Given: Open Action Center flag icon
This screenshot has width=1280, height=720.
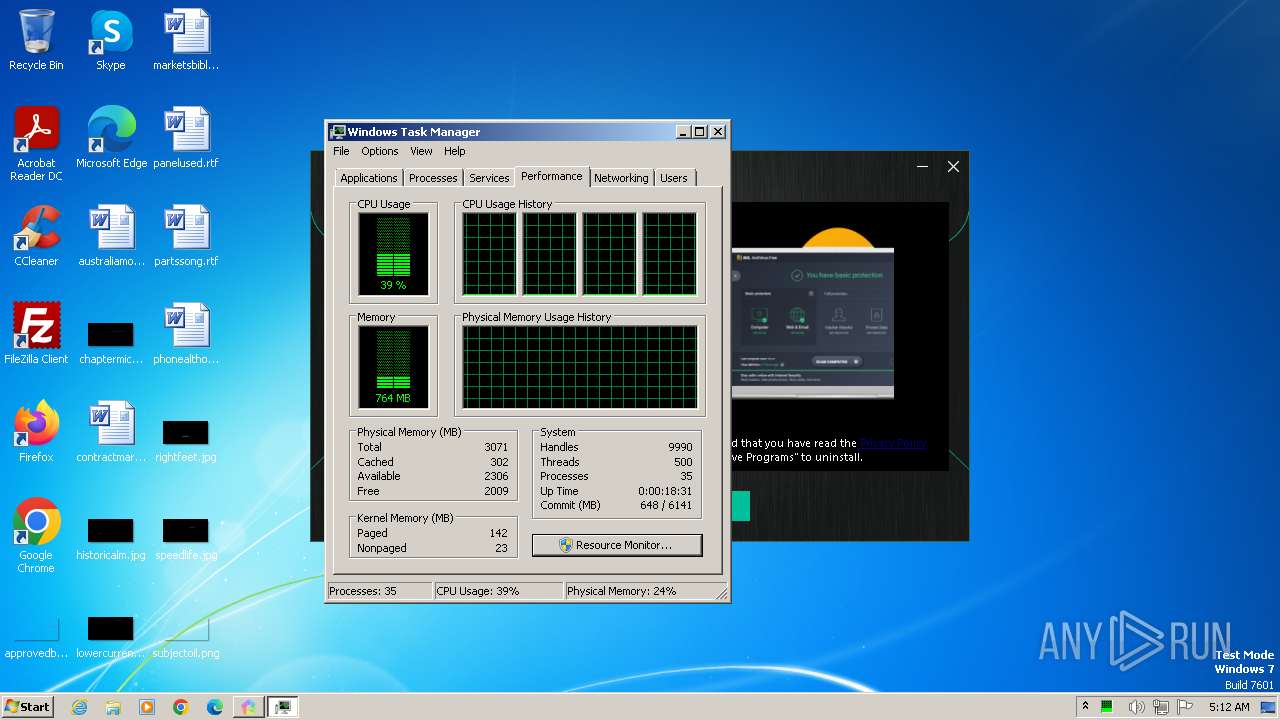Looking at the screenshot, I should 1185,707.
